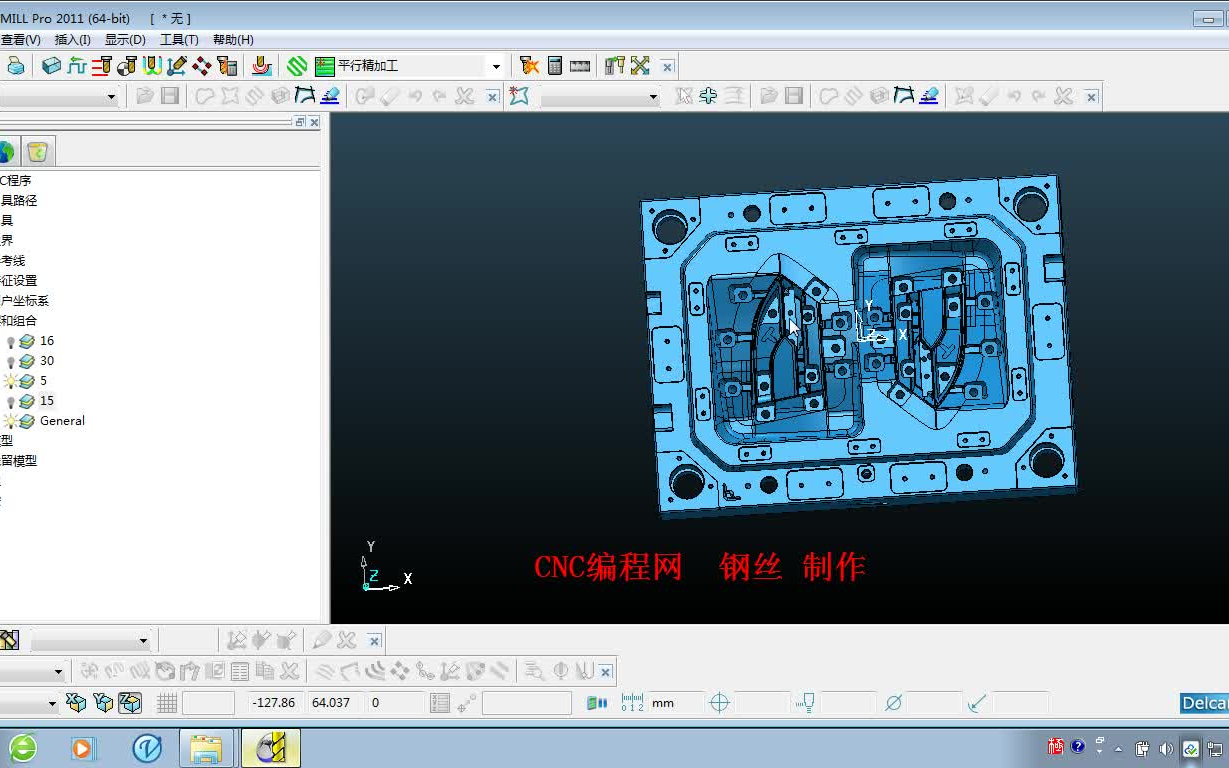This screenshot has height=768, width=1229.
Task: Click the Delcam logo button
Action: click(x=1204, y=703)
